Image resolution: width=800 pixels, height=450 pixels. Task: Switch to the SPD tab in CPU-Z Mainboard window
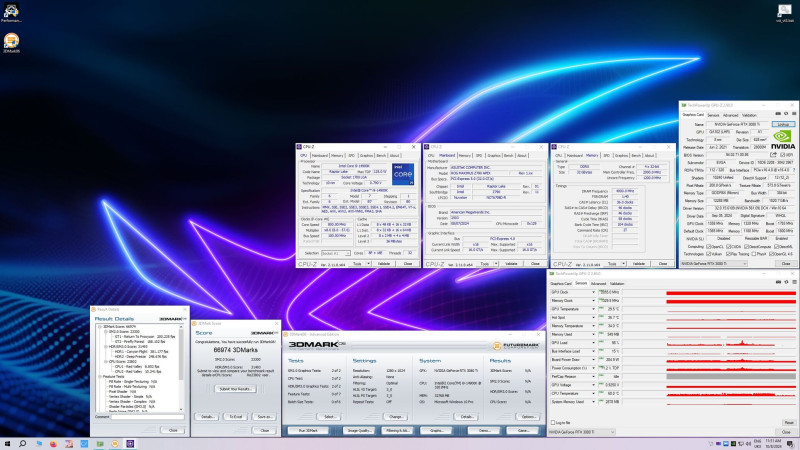point(479,156)
